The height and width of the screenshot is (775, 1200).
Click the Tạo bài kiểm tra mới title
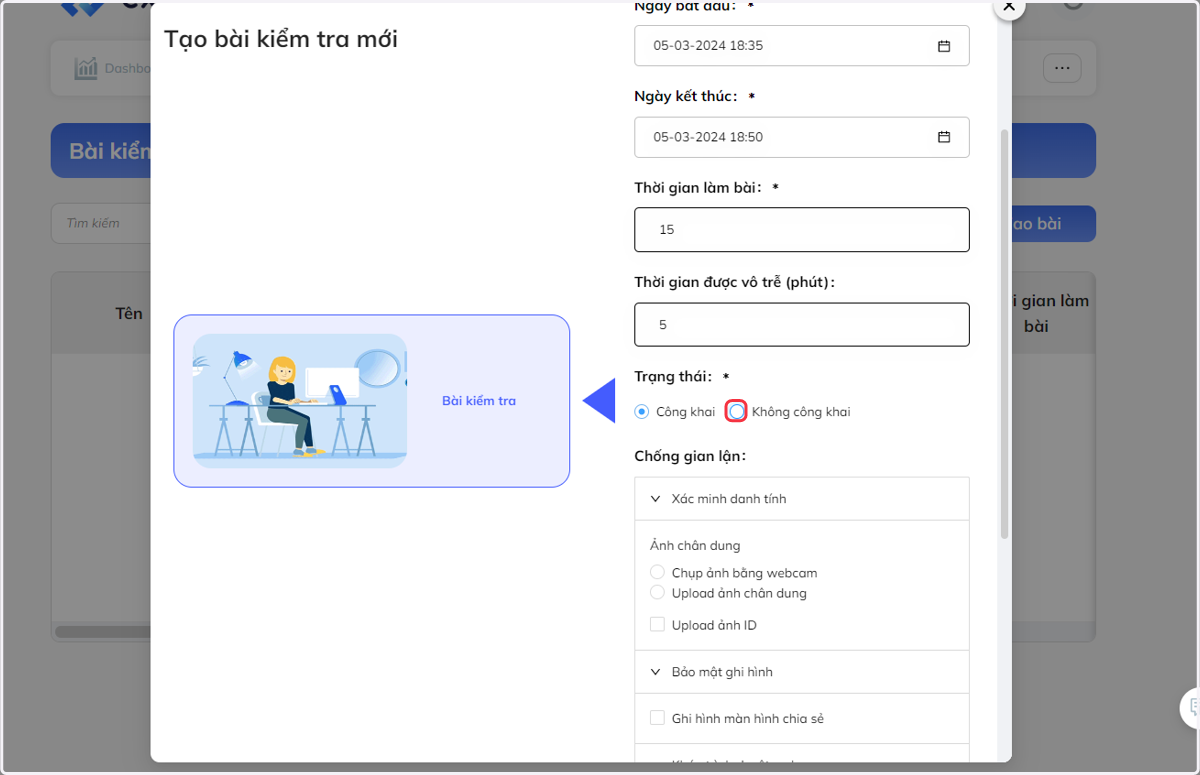(281, 39)
